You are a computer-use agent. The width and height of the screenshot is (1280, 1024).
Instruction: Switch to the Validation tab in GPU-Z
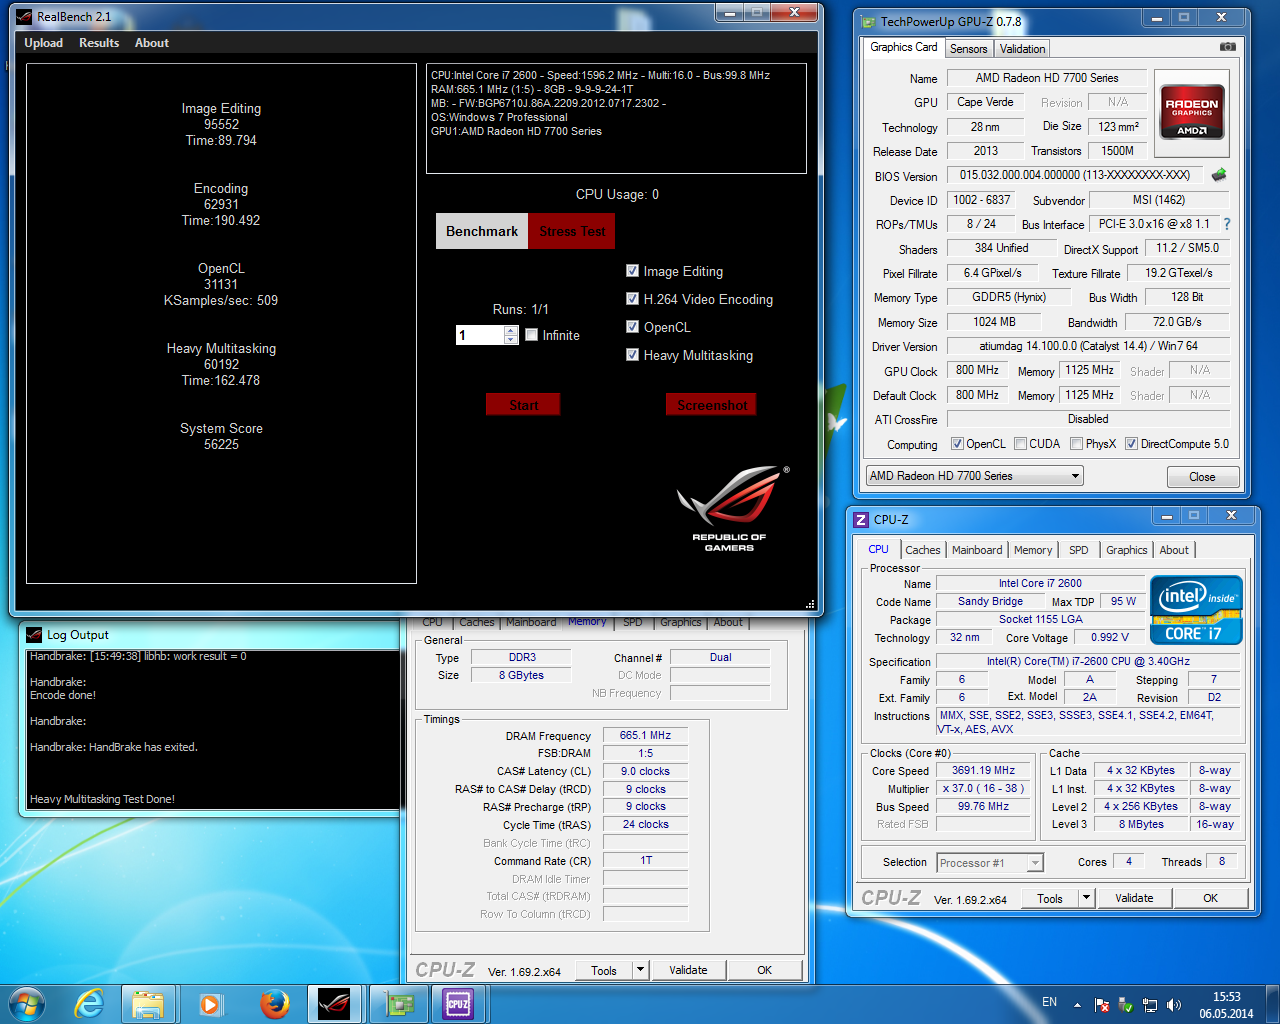(1022, 49)
